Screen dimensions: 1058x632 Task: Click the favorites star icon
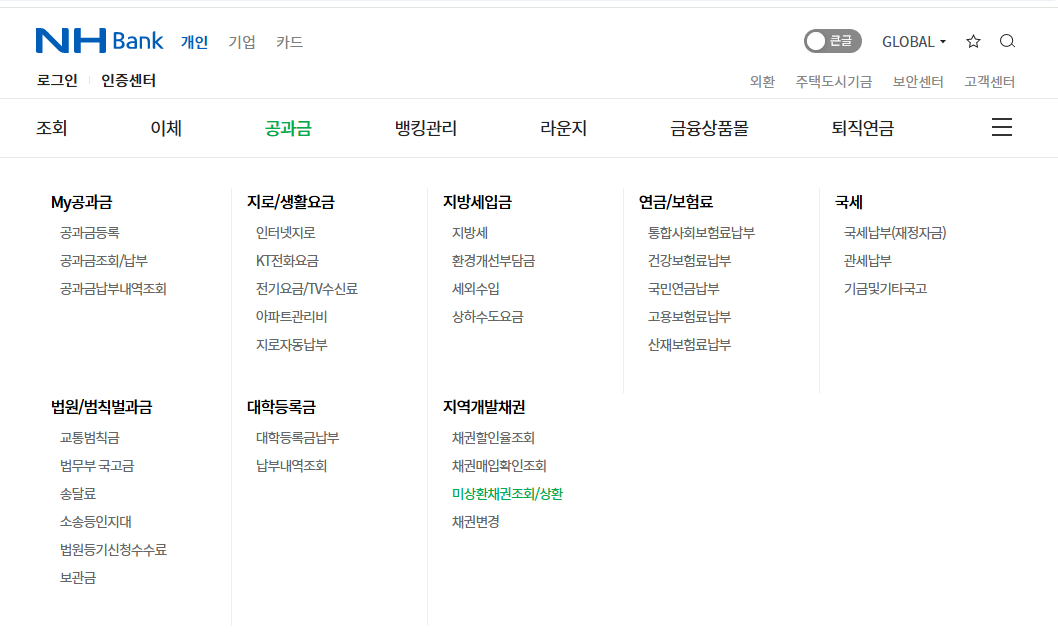point(973,41)
